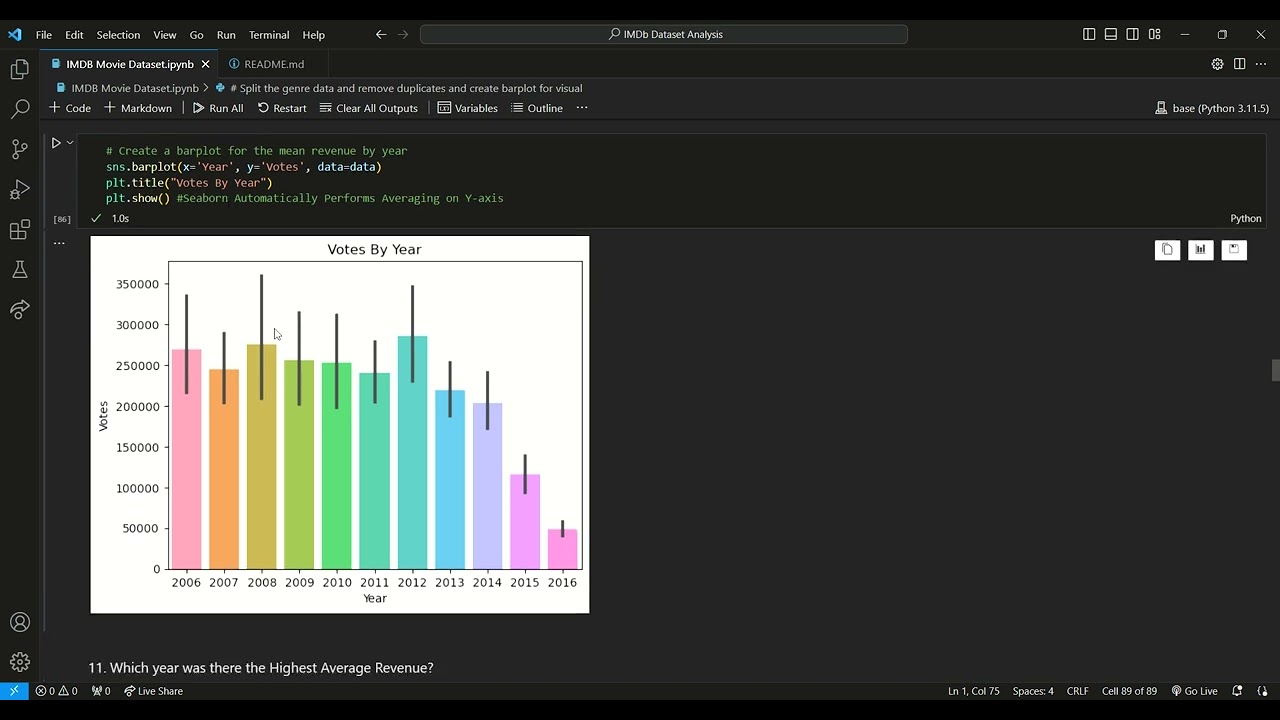The width and height of the screenshot is (1280, 720).
Task: Open the View menu
Action: (165, 34)
